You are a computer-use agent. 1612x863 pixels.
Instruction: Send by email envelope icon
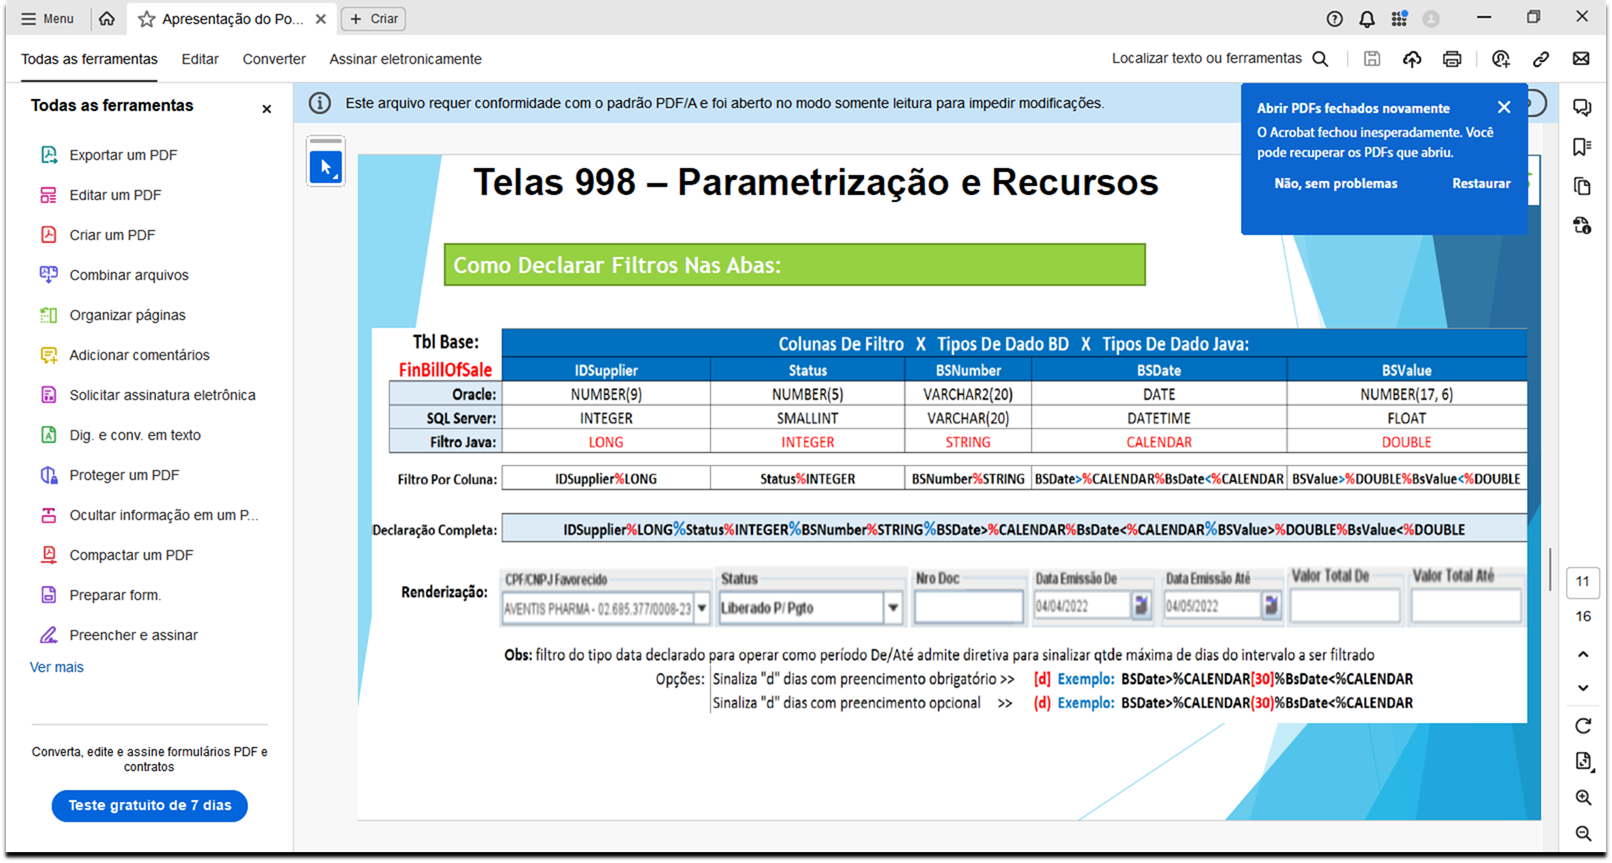point(1581,59)
